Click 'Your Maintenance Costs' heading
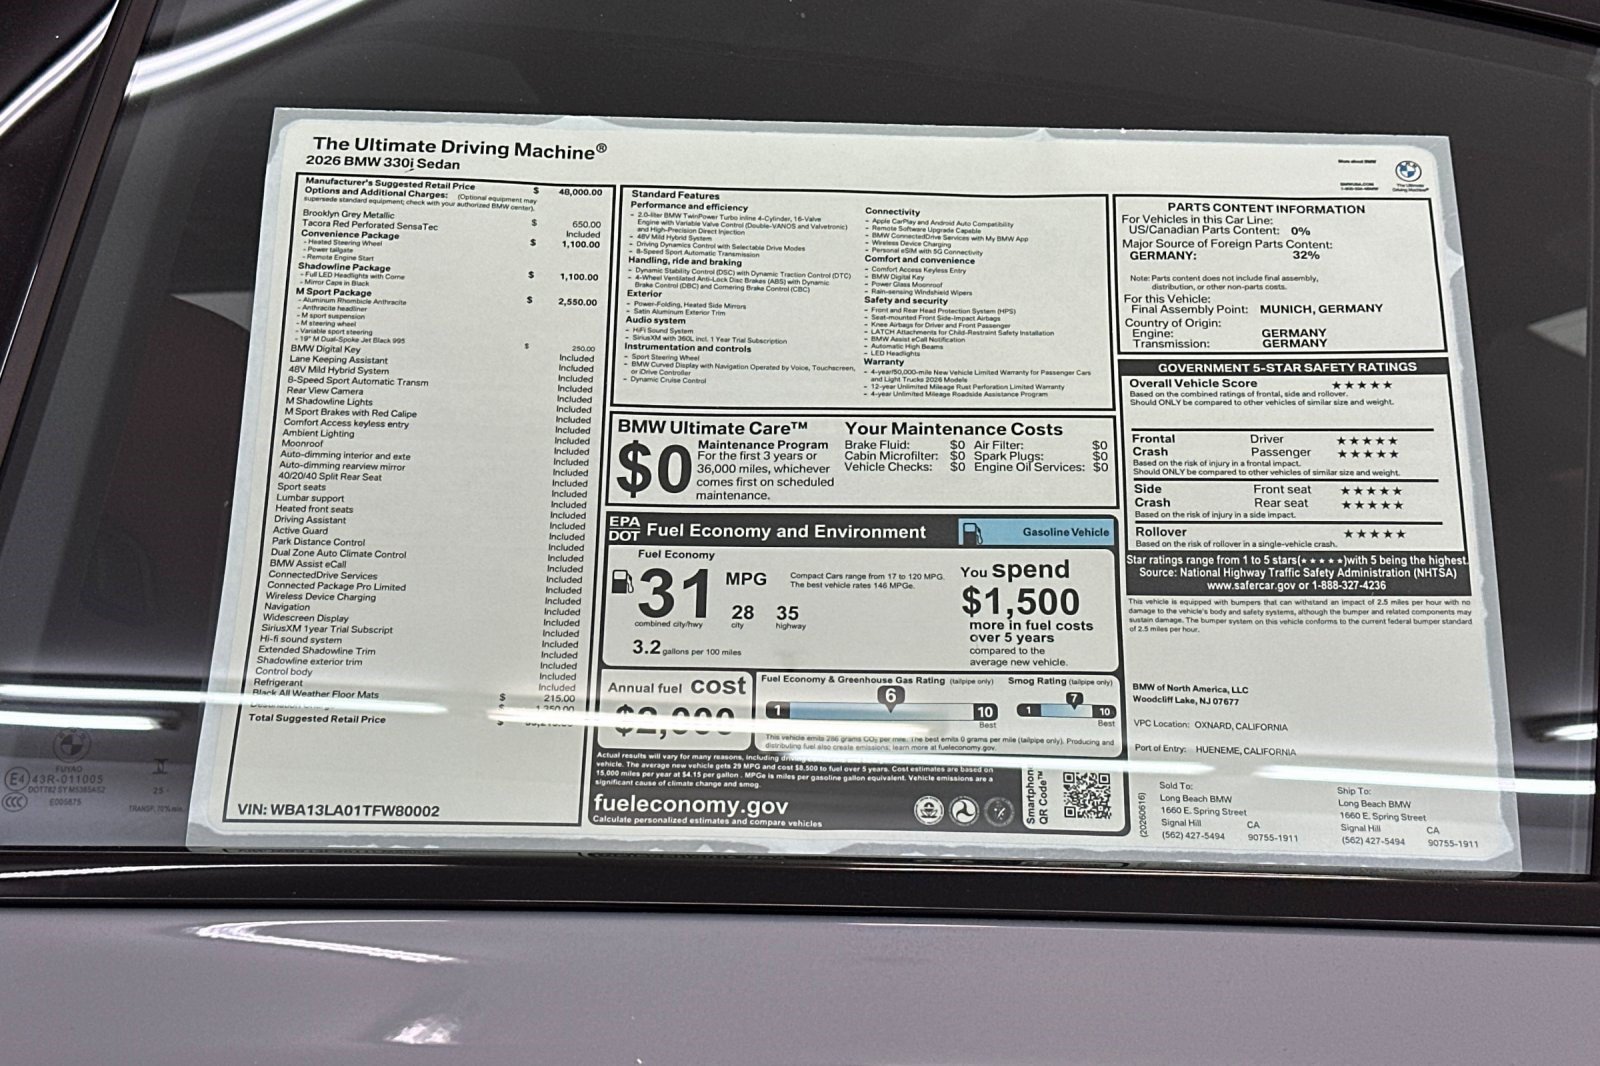The width and height of the screenshot is (1600, 1066). pos(953,429)
